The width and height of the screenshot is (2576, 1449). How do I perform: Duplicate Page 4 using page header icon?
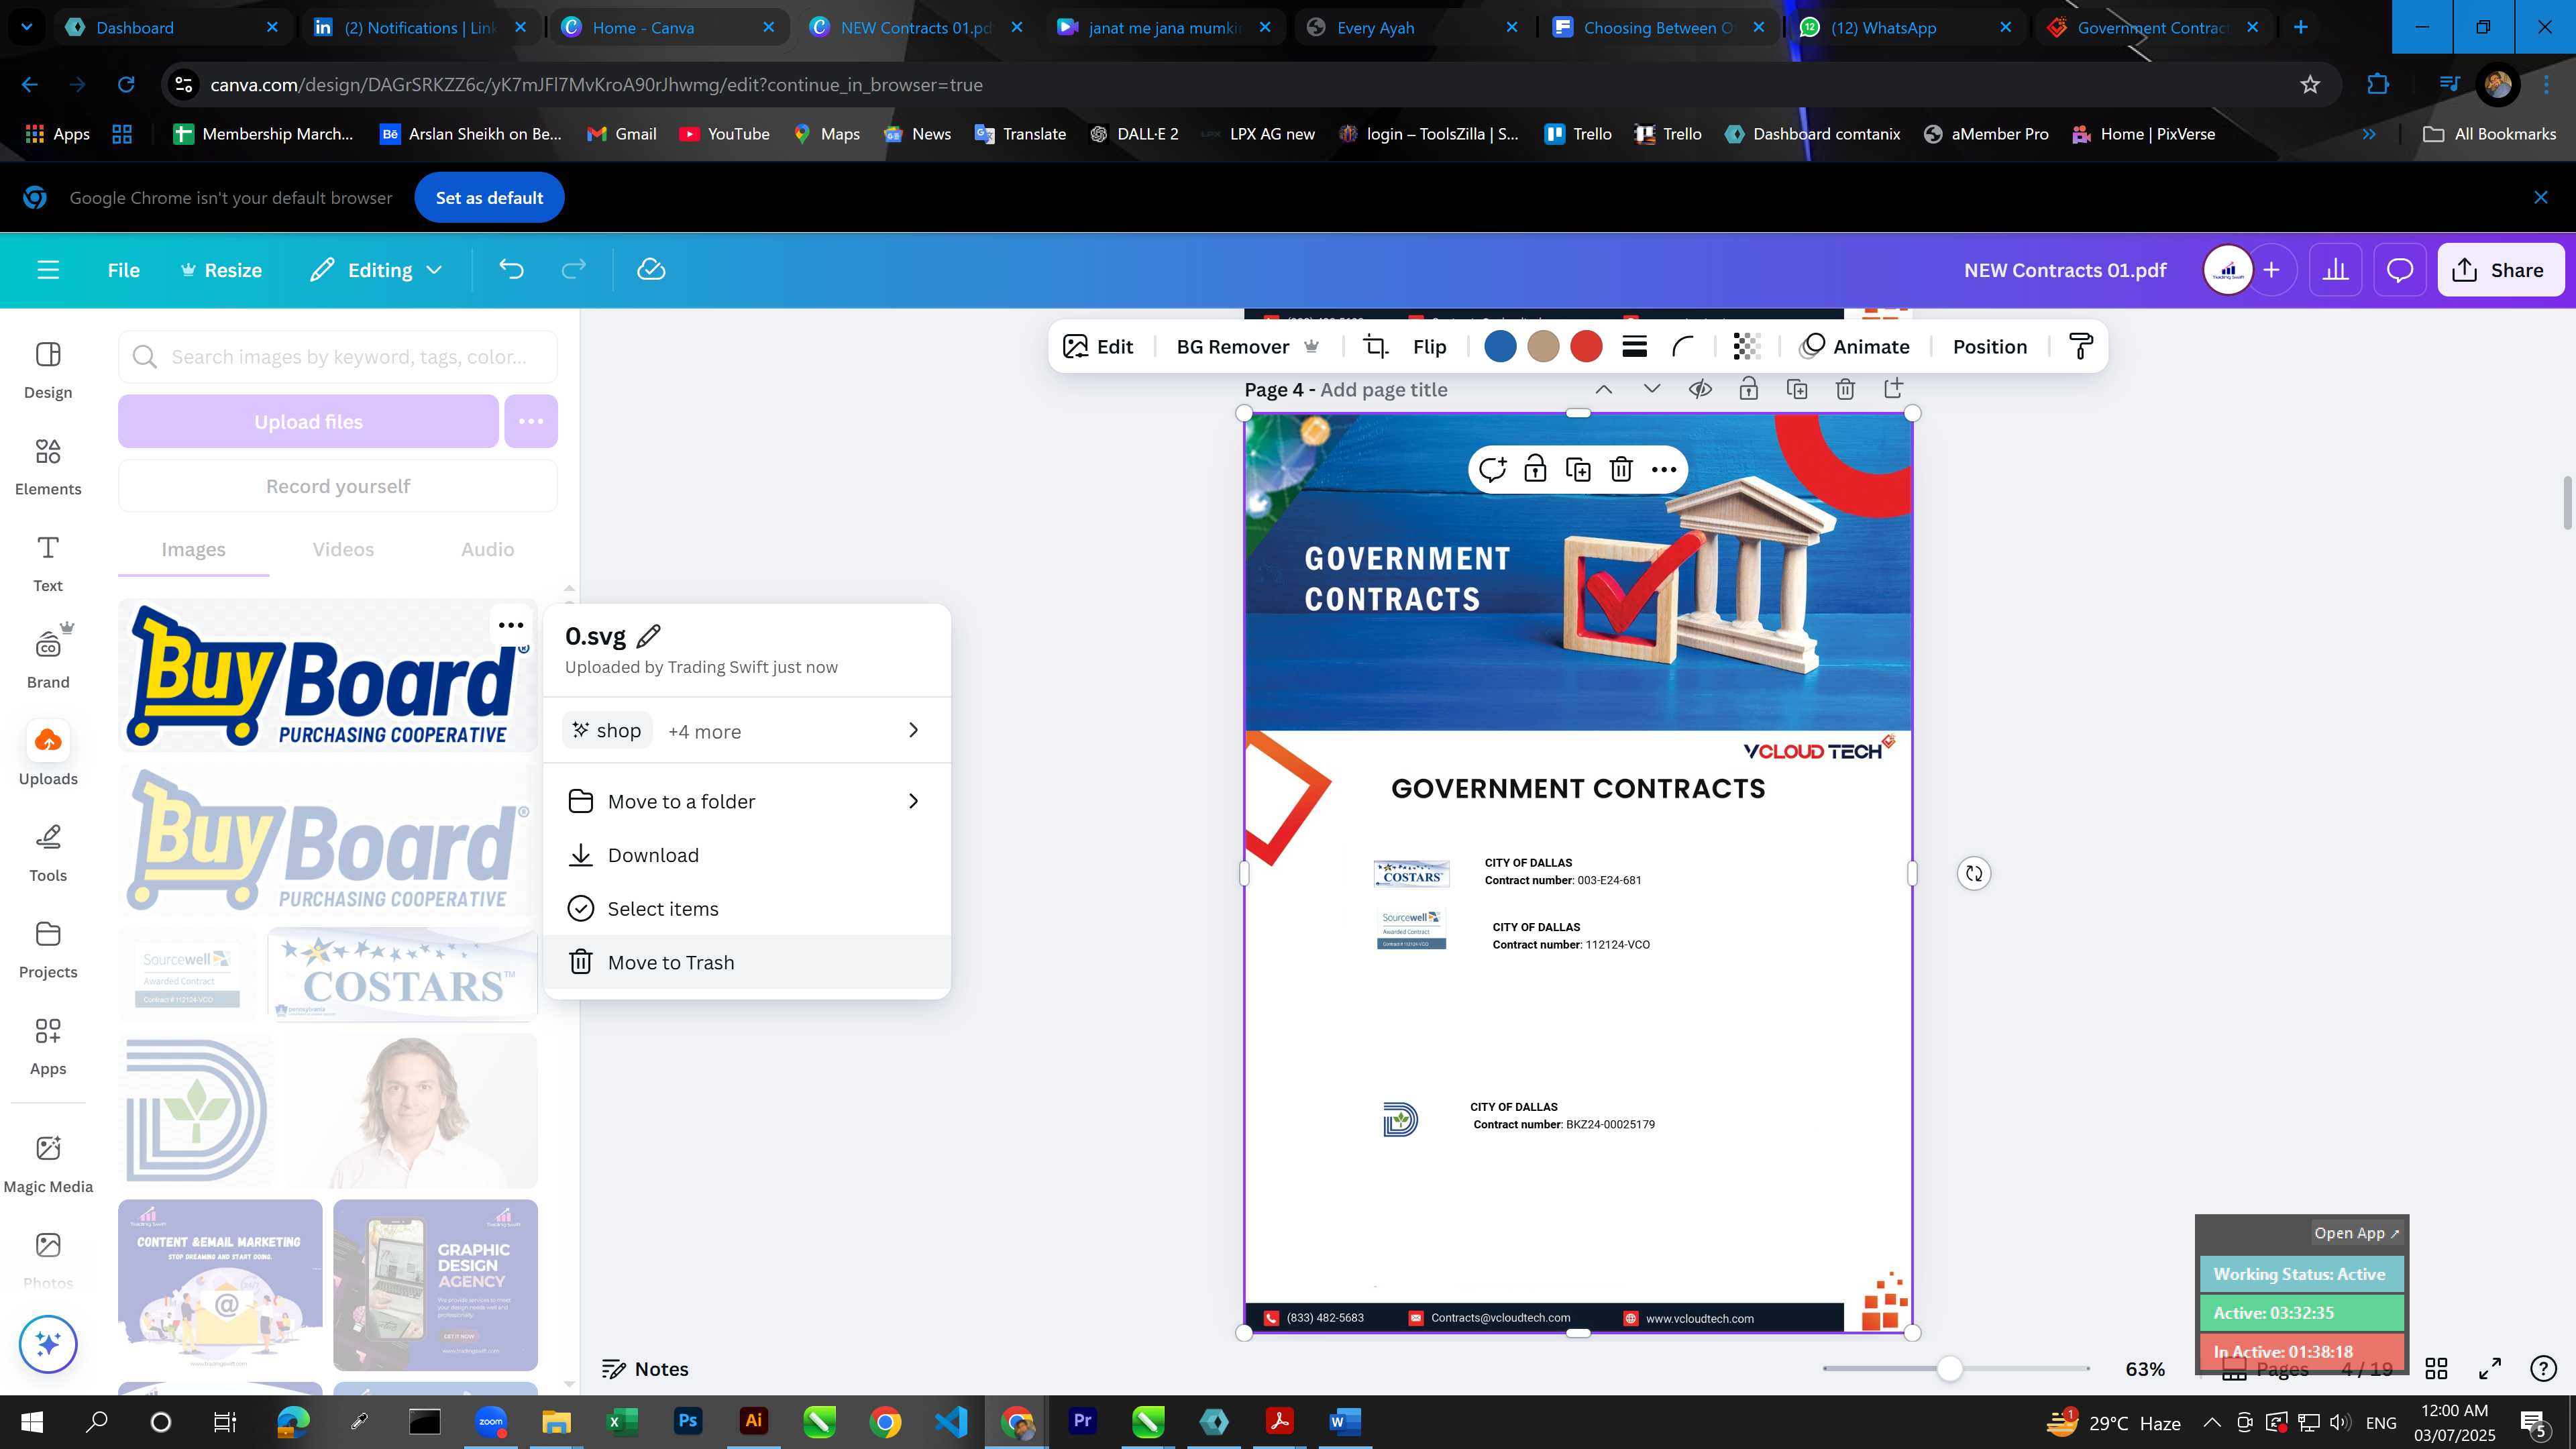point(1797,389)
